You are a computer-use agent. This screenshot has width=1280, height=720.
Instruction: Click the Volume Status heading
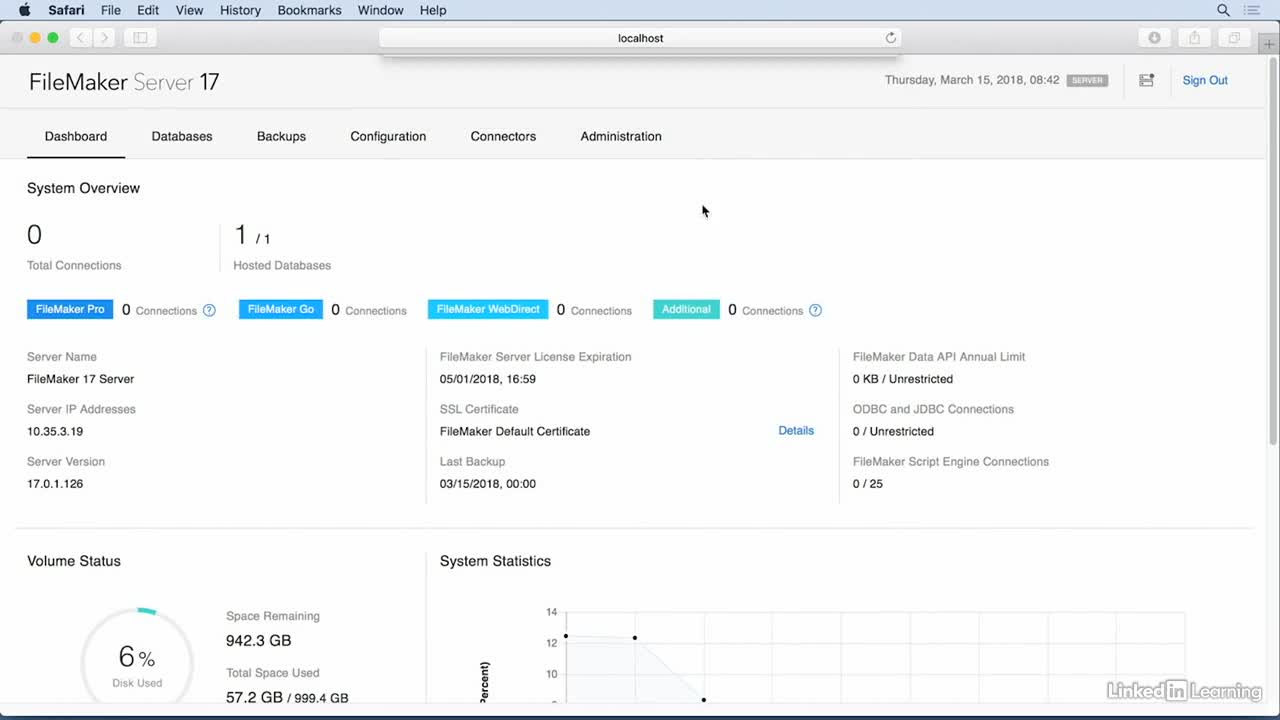point(74,561)
